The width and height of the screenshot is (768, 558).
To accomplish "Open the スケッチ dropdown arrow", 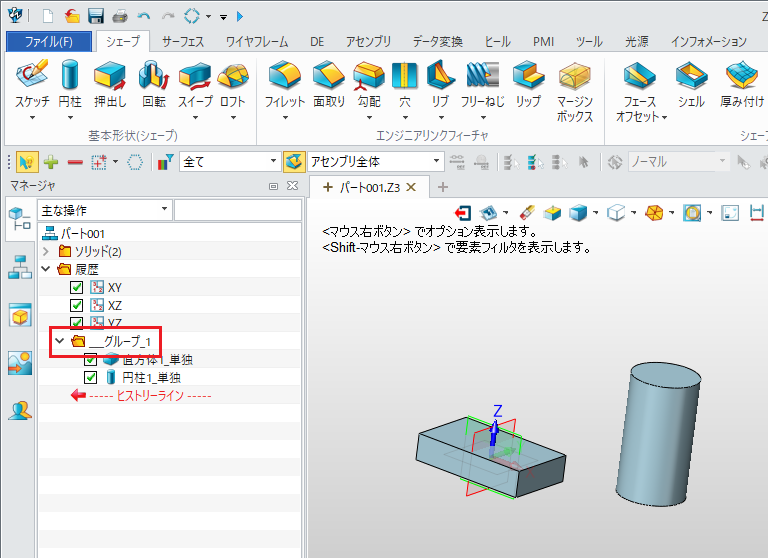I will (32, 118).
